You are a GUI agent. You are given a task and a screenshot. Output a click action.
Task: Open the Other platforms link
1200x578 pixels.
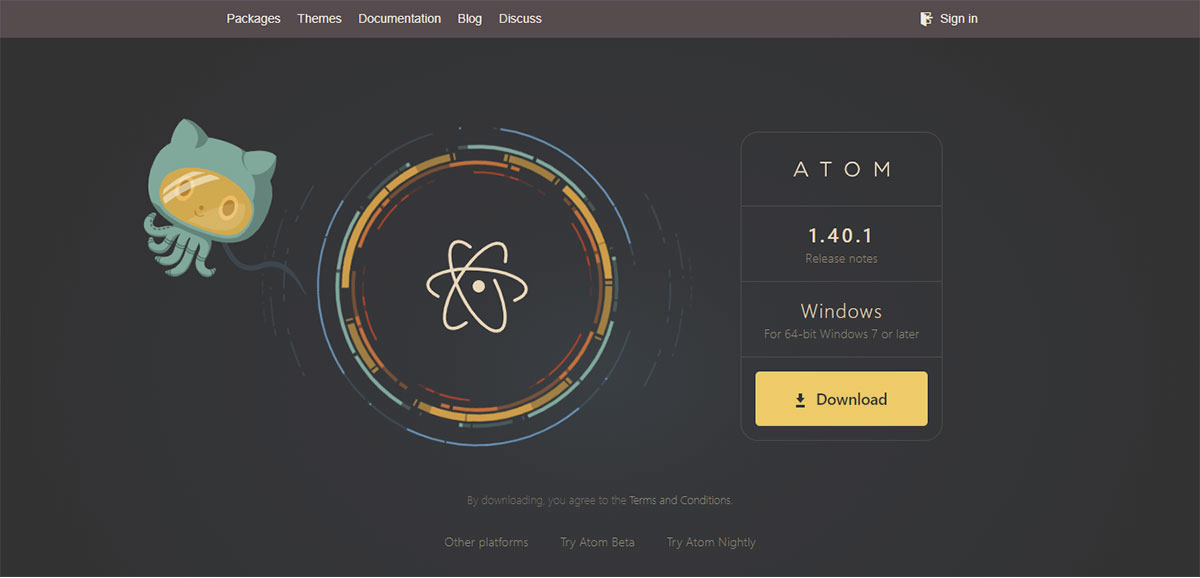pos(486,542)
